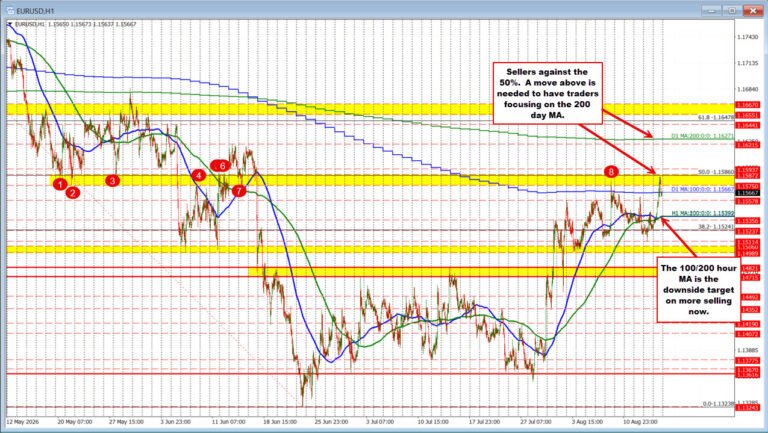Click the red price tag 1.13775
The height and width of the screenshot is (433, 768).
pyautogui.click(x=750, y=361)
